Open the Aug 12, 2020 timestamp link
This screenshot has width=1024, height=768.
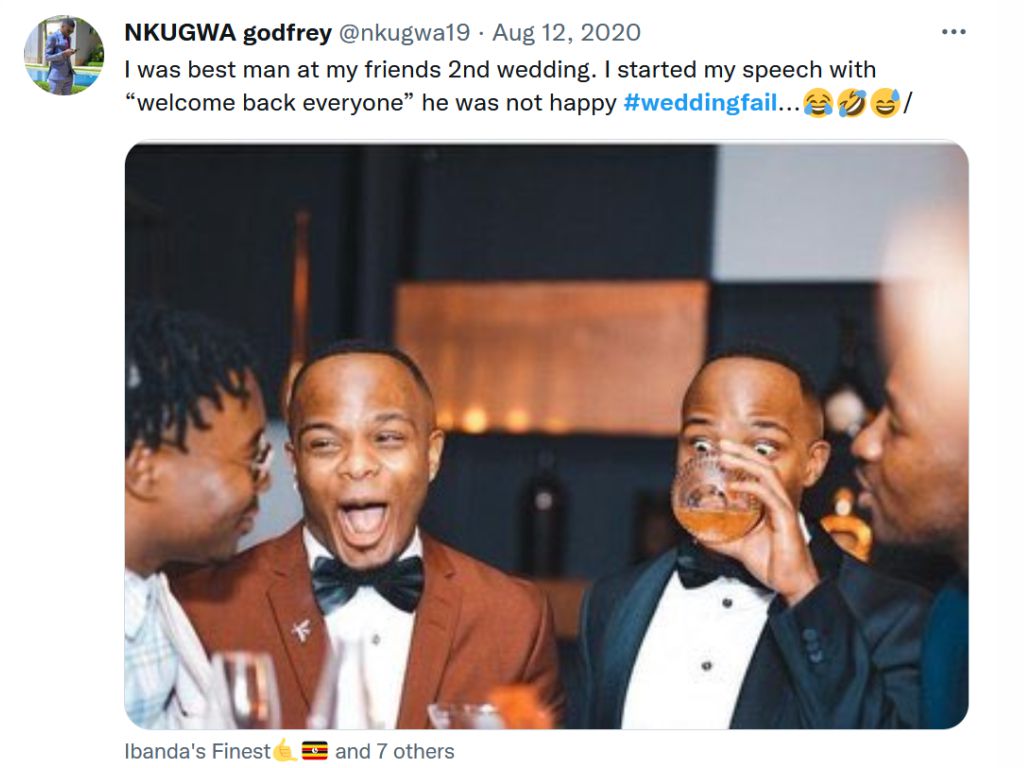tap(566, 33)
